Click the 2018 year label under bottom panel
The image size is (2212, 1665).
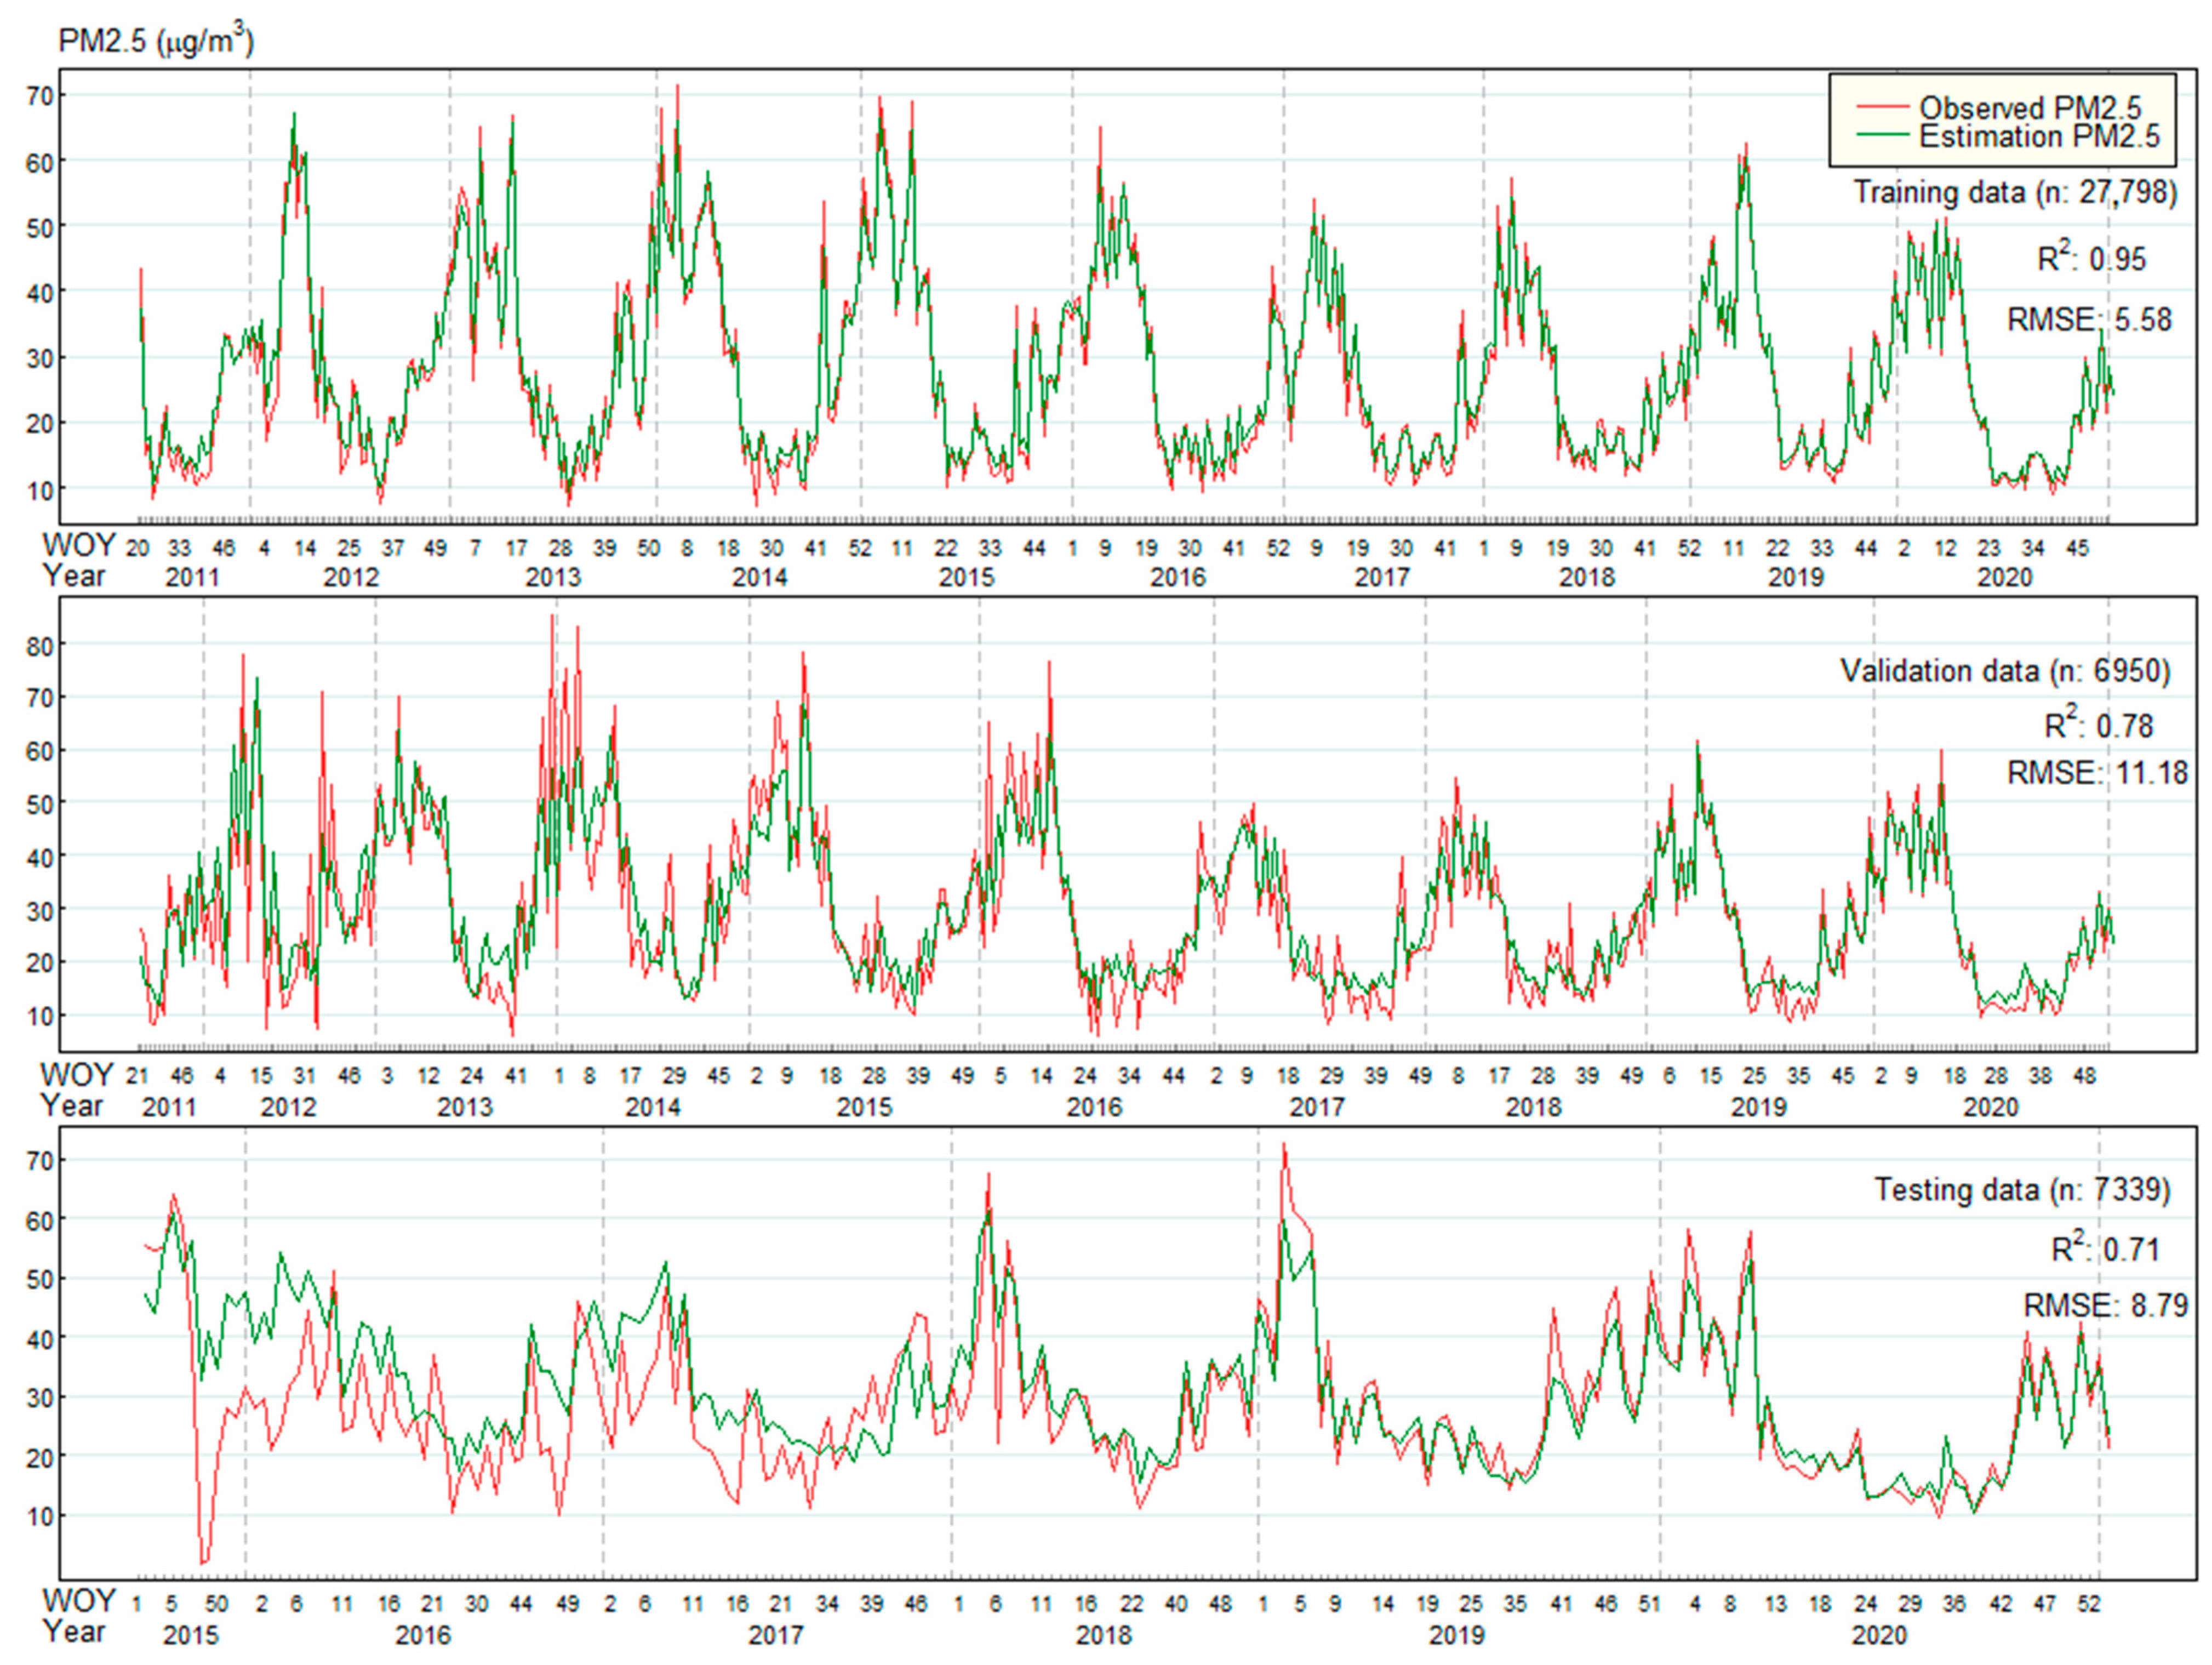pyautogui.click(x=1103, y=1635)
